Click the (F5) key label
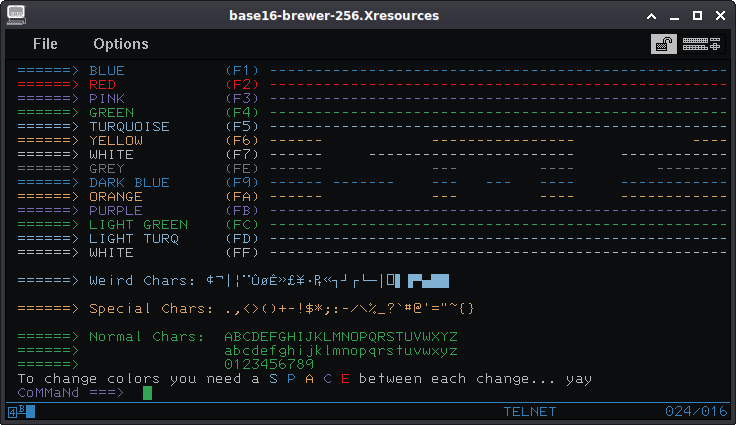This screenshot has width=736, height=425. (x=242, y=127)
